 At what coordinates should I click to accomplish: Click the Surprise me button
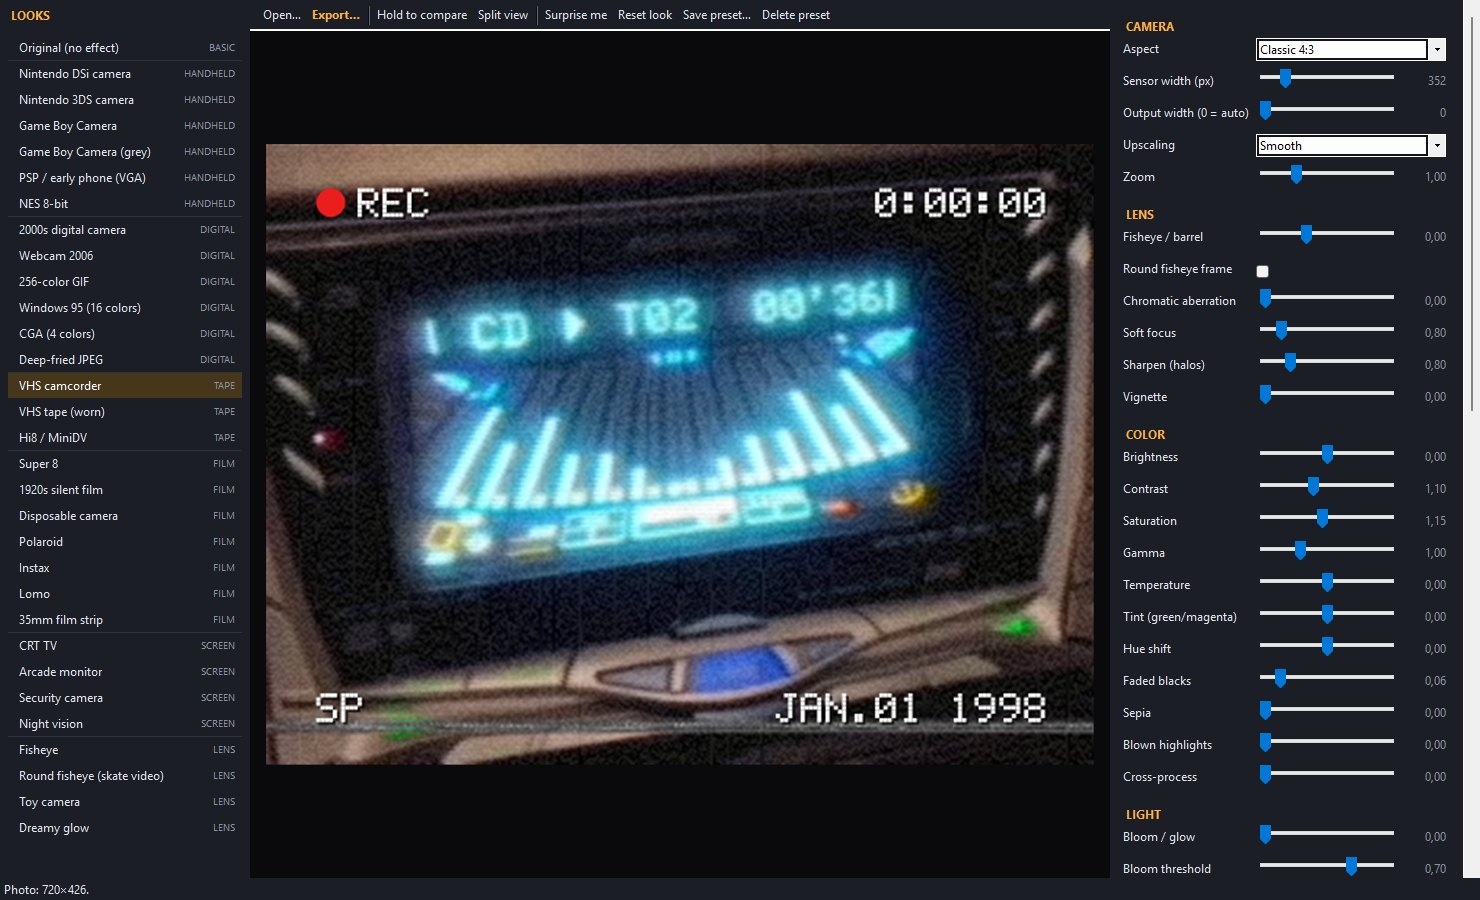pyautogui.click(x=576, y=15)
